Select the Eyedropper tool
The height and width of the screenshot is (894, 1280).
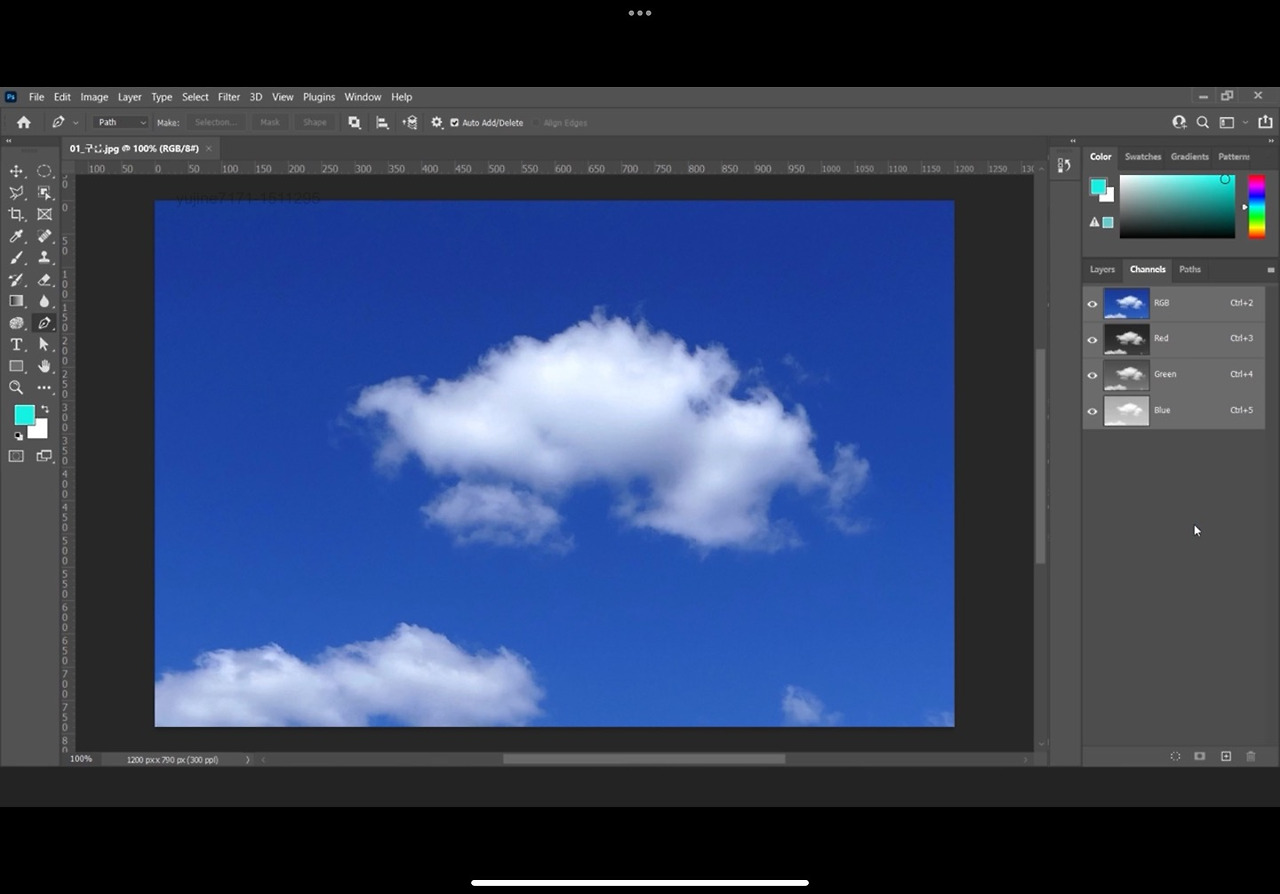(x=16, y=236)
